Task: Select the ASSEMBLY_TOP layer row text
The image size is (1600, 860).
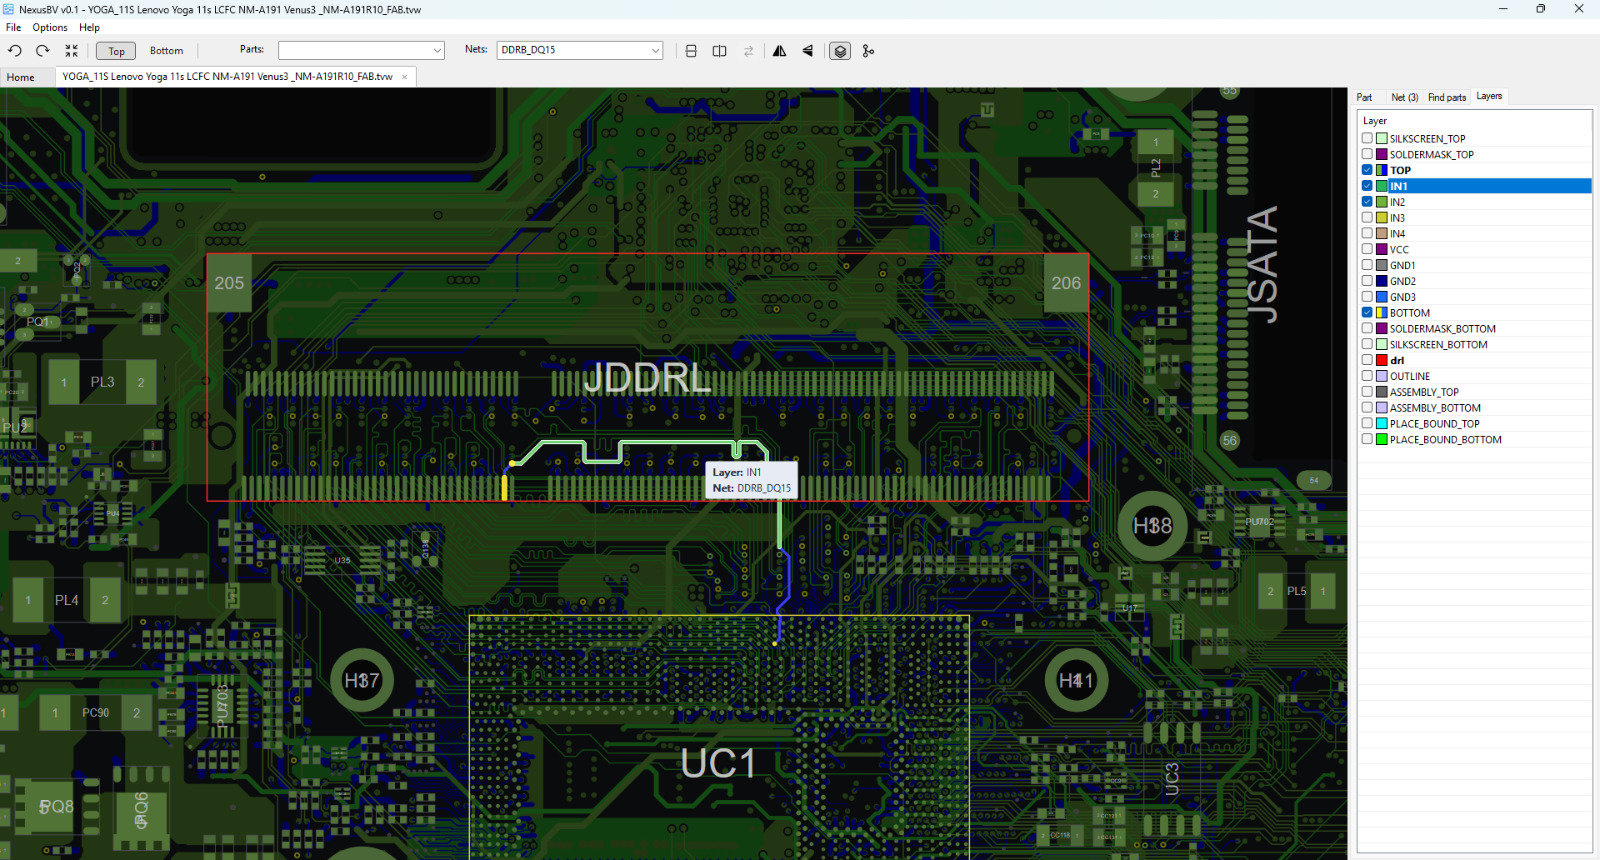Action: point(1424,392)
